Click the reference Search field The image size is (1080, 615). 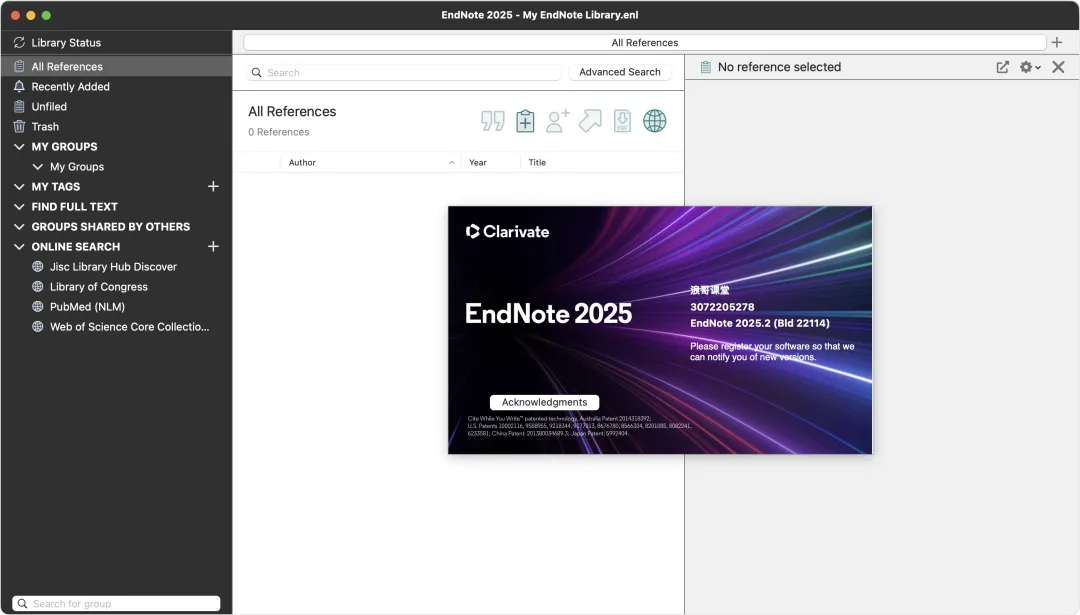tap(404, 72)
